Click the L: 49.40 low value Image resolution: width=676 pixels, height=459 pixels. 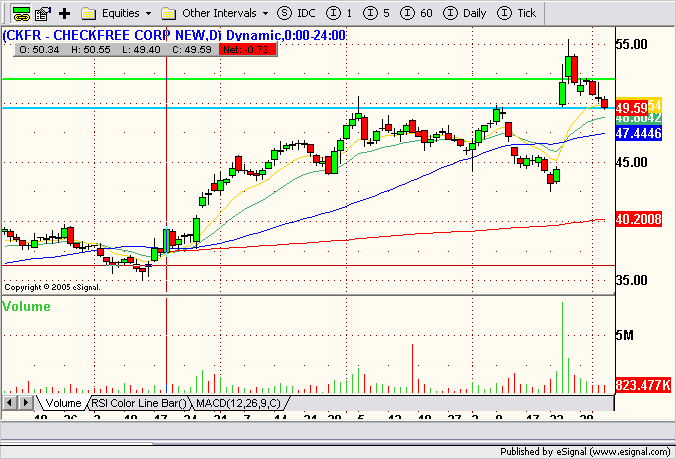coord(141,50)
